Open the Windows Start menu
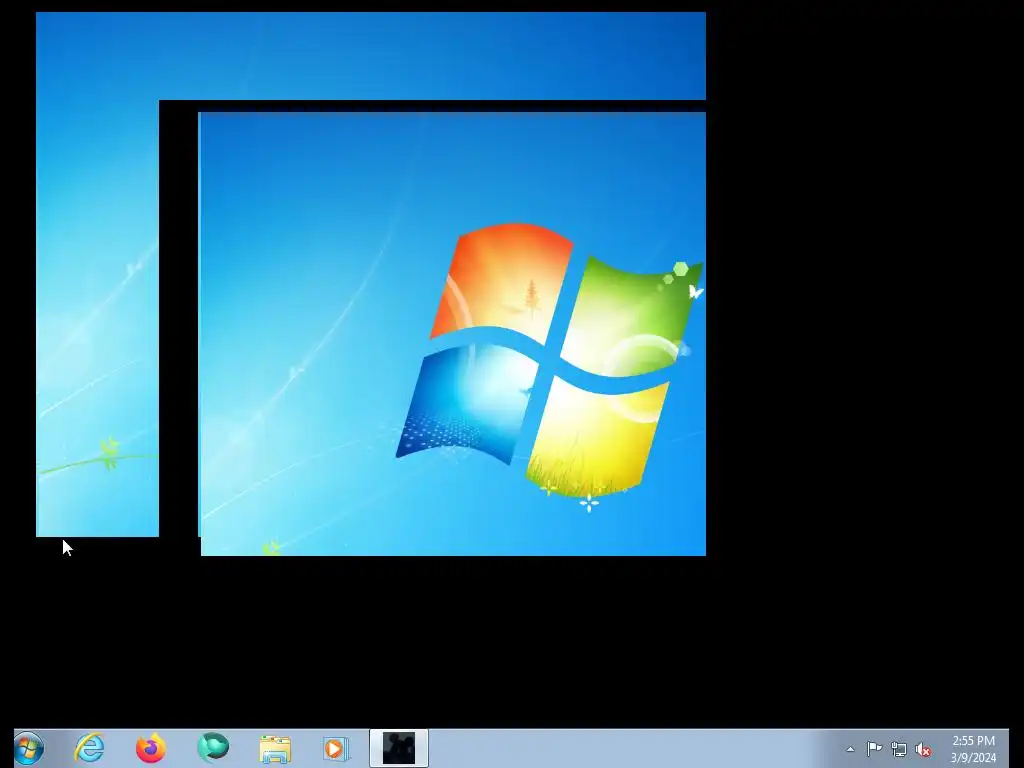Viewport: 1024px width, 768px height. point(29,748)
